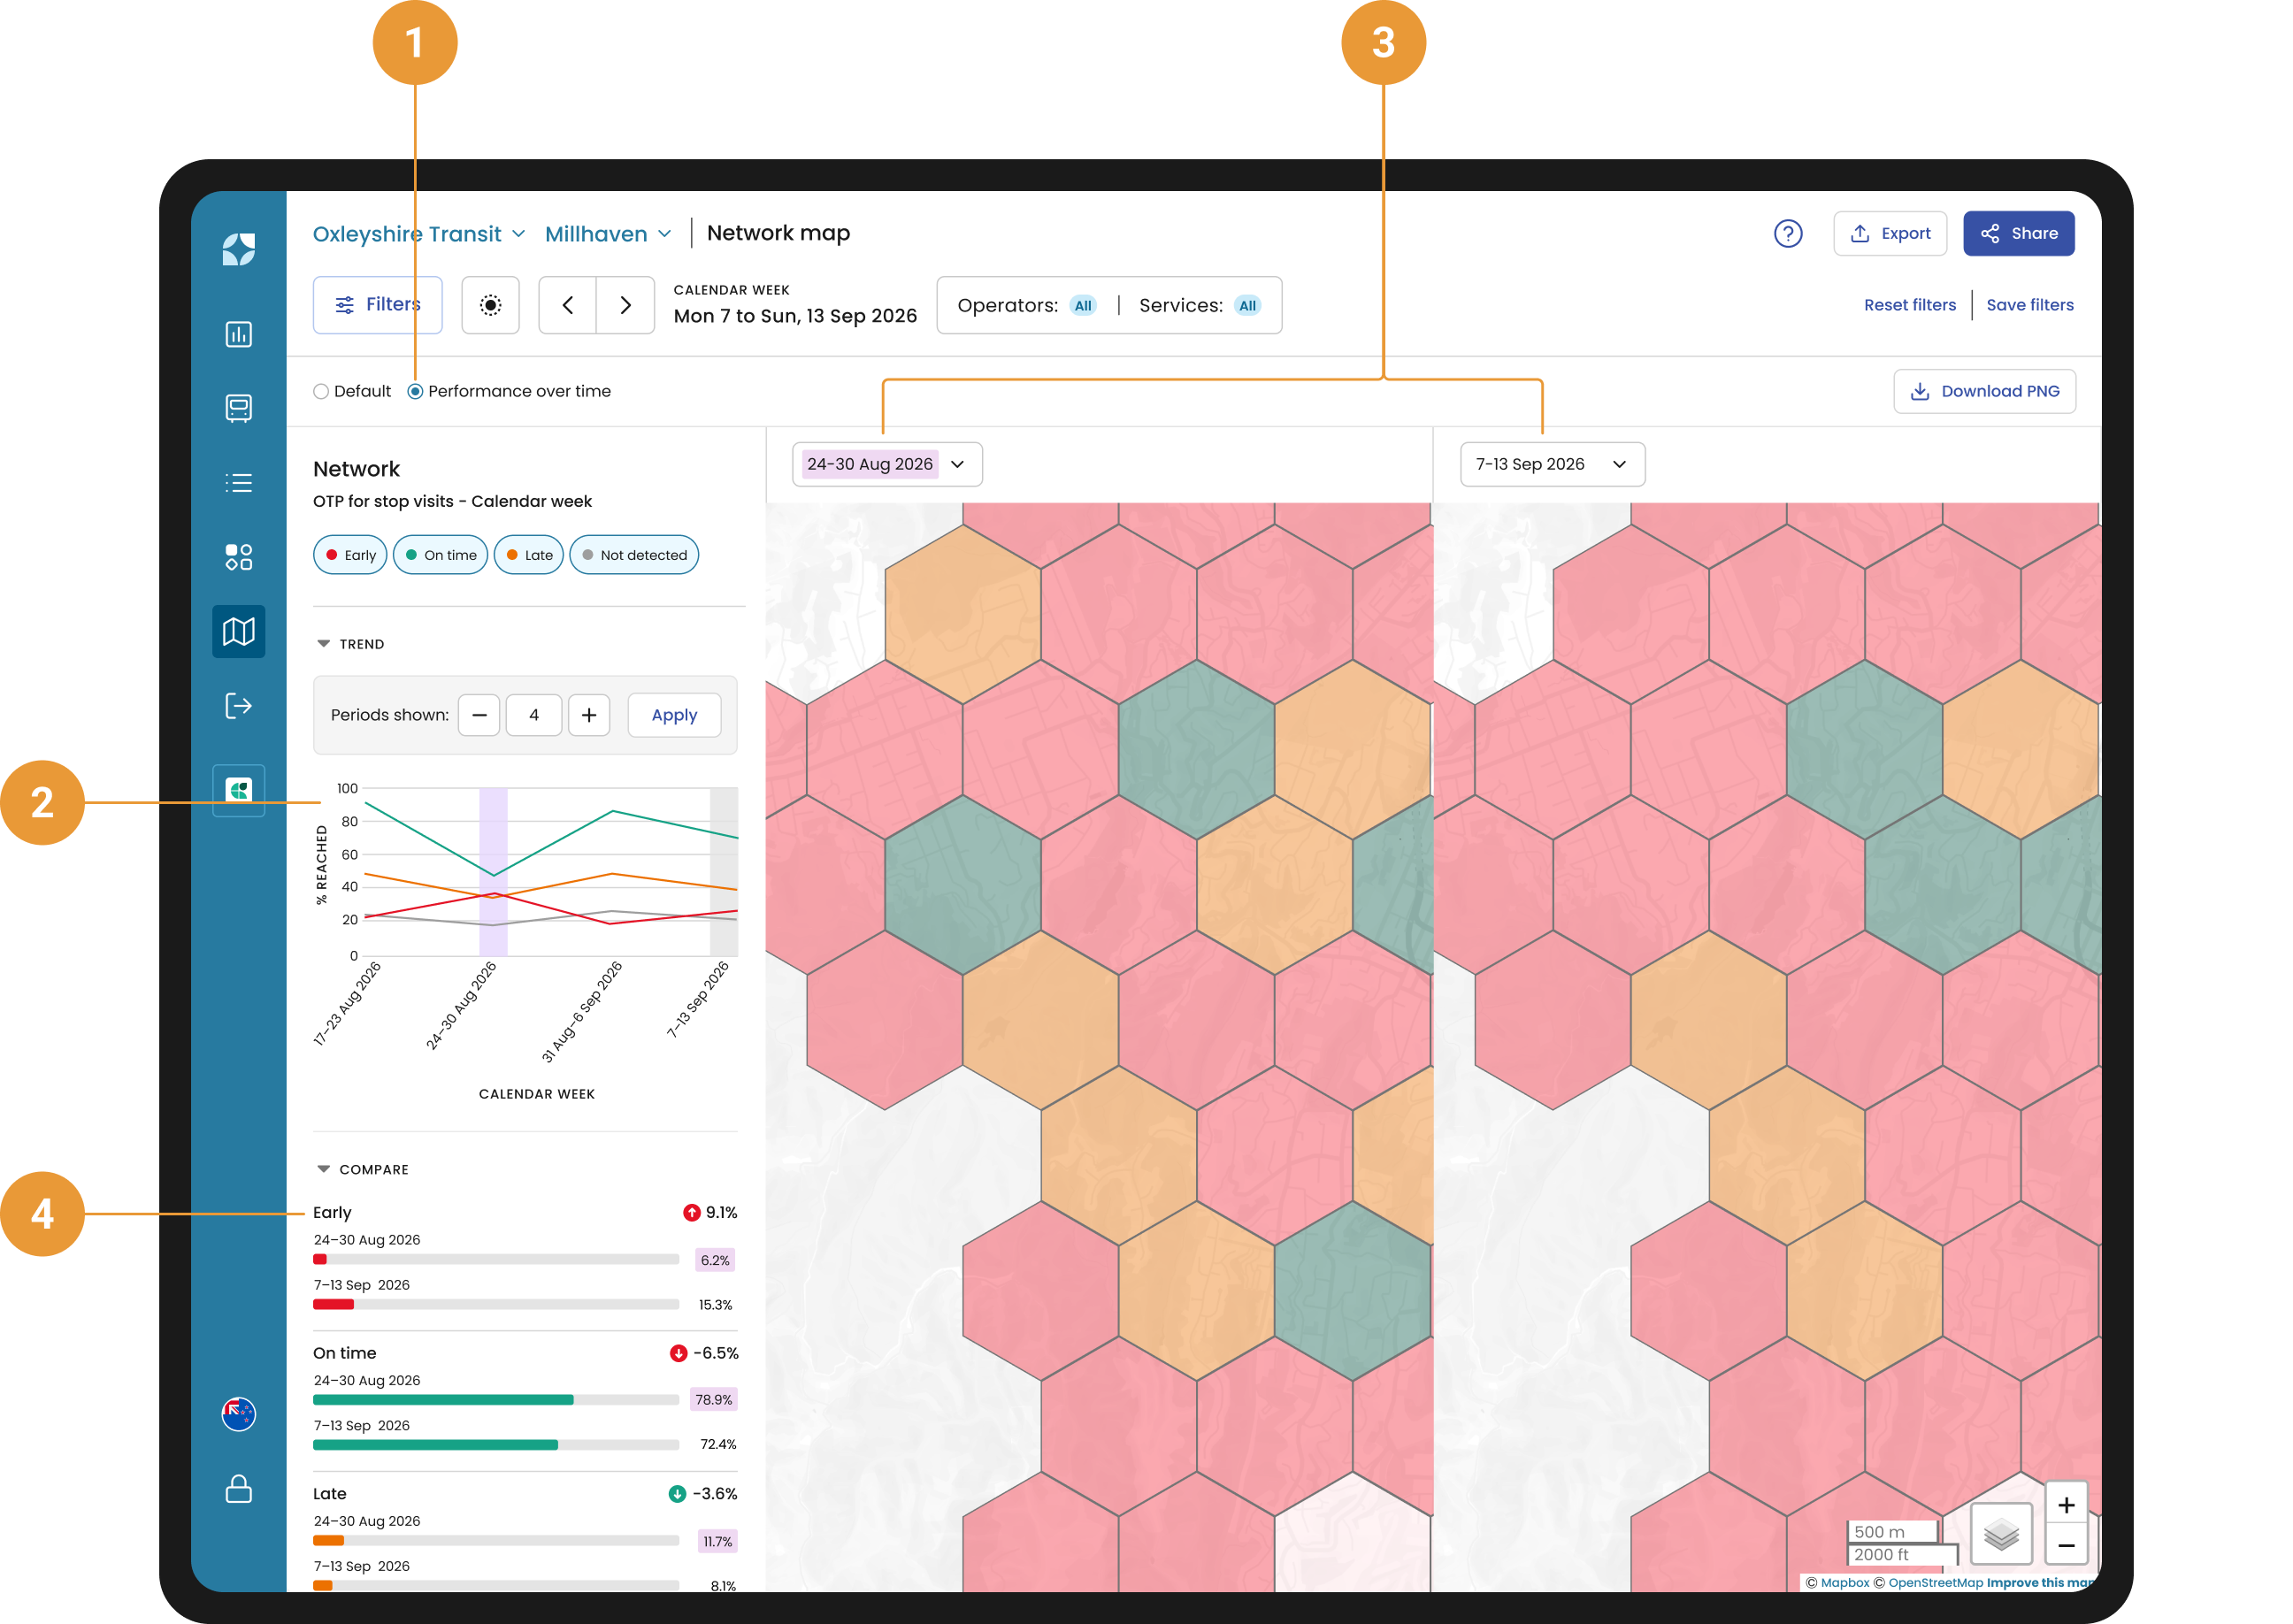Click the Filters button
The height and width of the screenshot is (1624, 2293).
[x=377, y=305]
